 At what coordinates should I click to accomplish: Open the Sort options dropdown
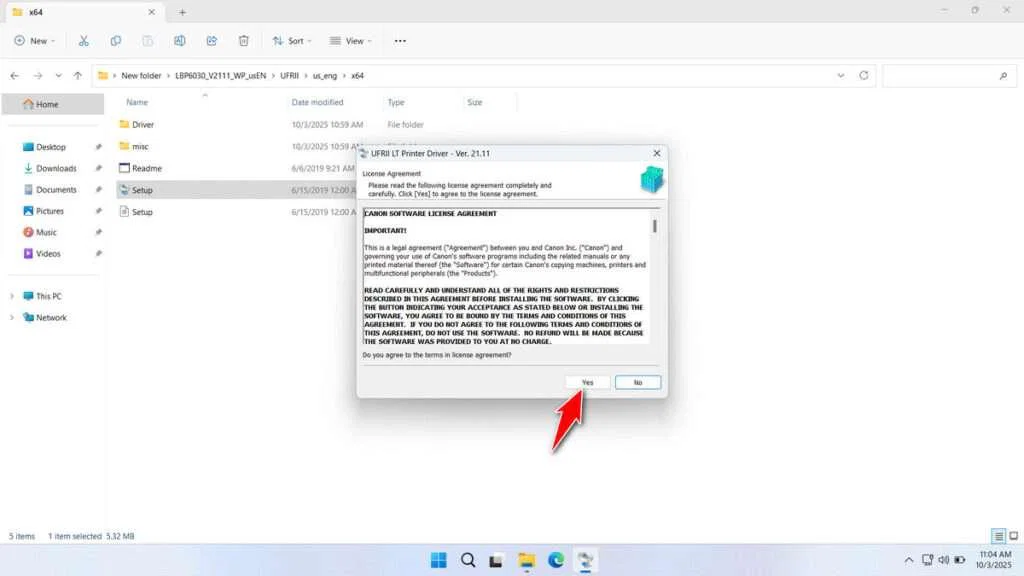(292, 41)
